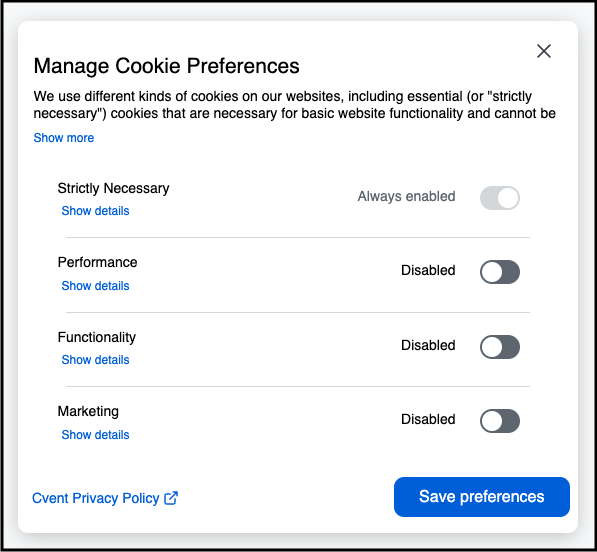
Task: Show details for Functionality cookies
Action: coord(95,360)
